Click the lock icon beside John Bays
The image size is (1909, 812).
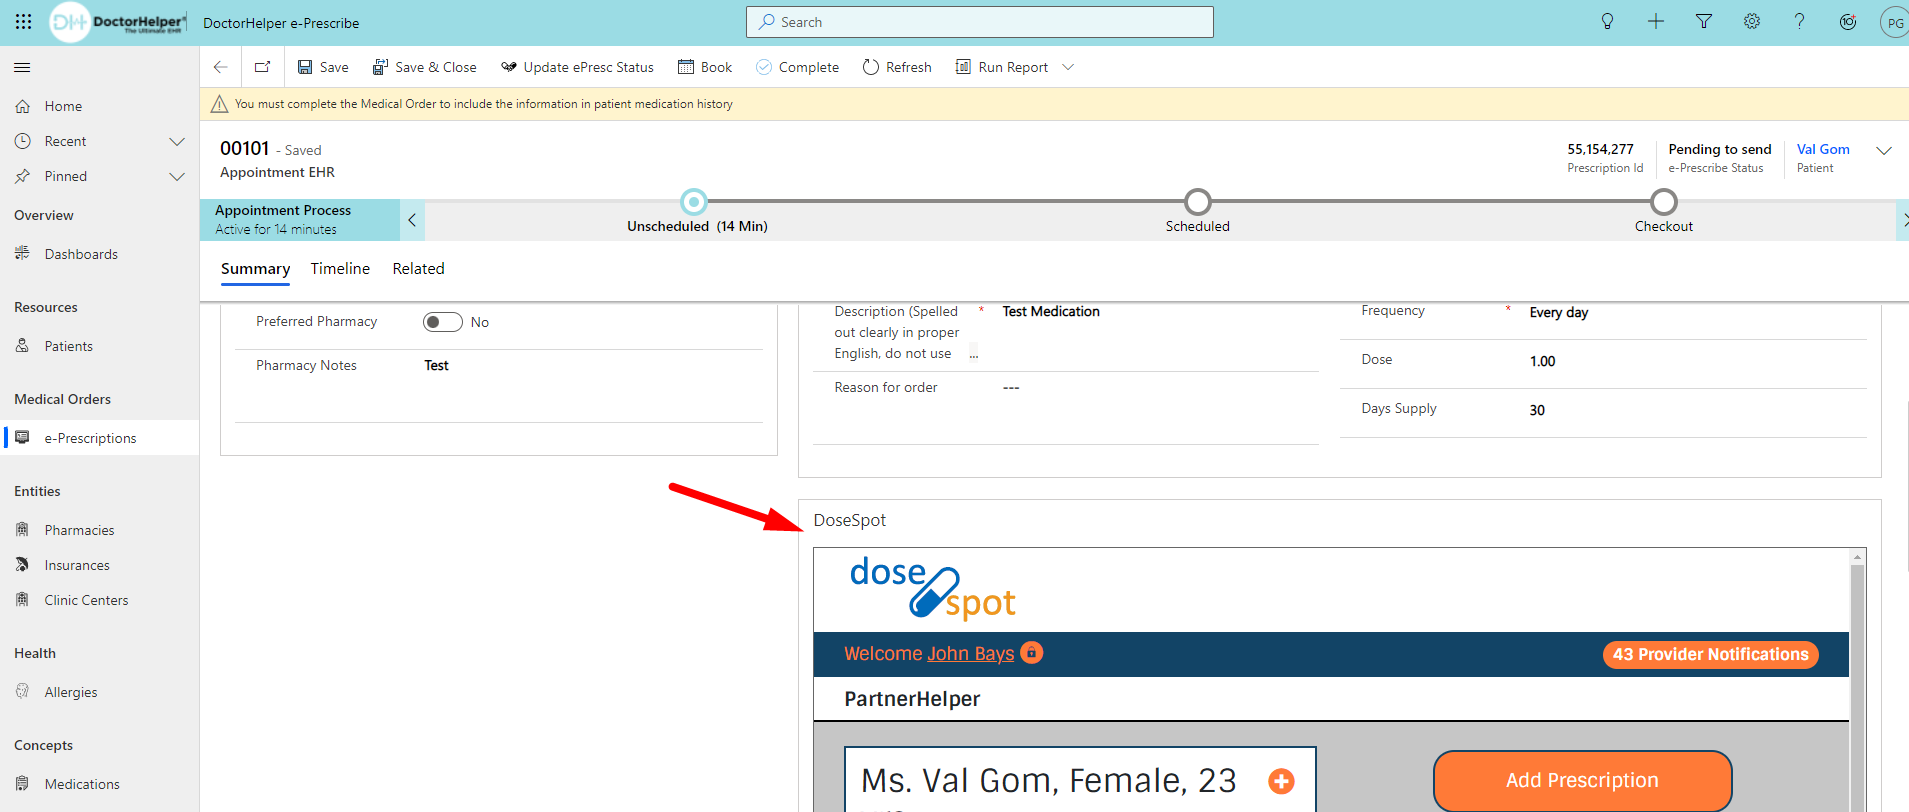(x=1031, y=653)
